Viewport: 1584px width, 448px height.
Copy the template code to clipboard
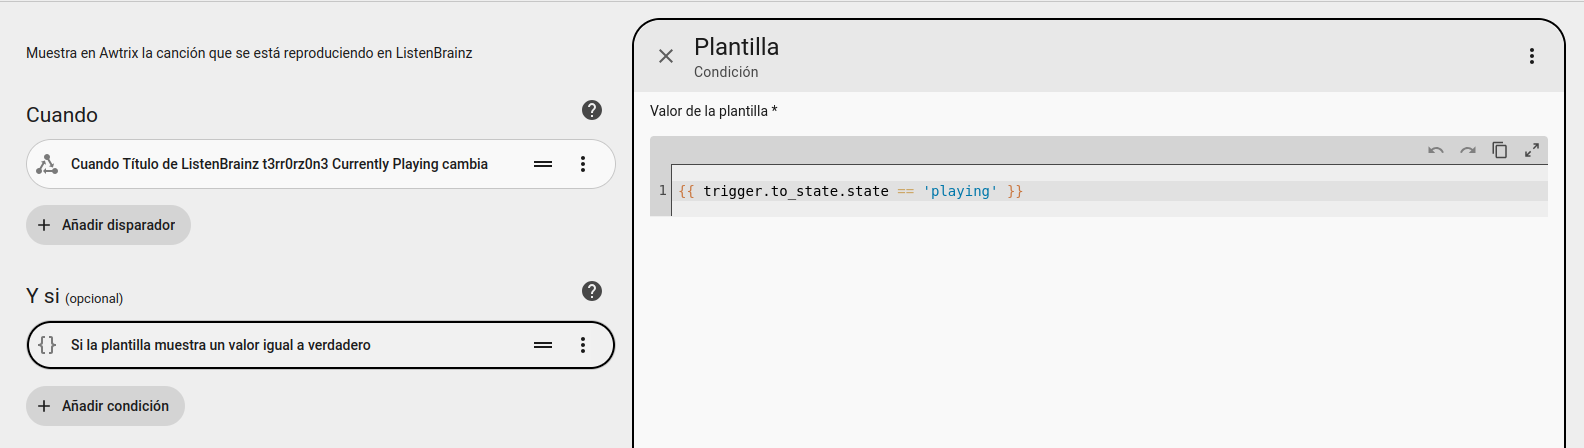point(1500,150)
